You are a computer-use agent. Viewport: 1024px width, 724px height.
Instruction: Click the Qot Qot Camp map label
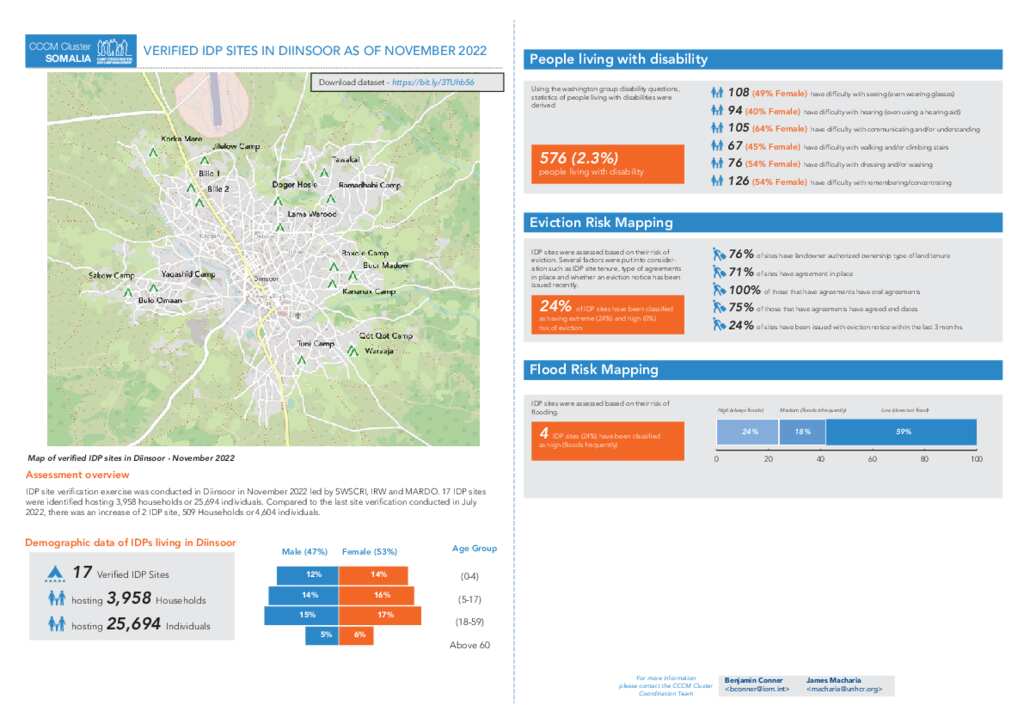[x=386, y=336]
